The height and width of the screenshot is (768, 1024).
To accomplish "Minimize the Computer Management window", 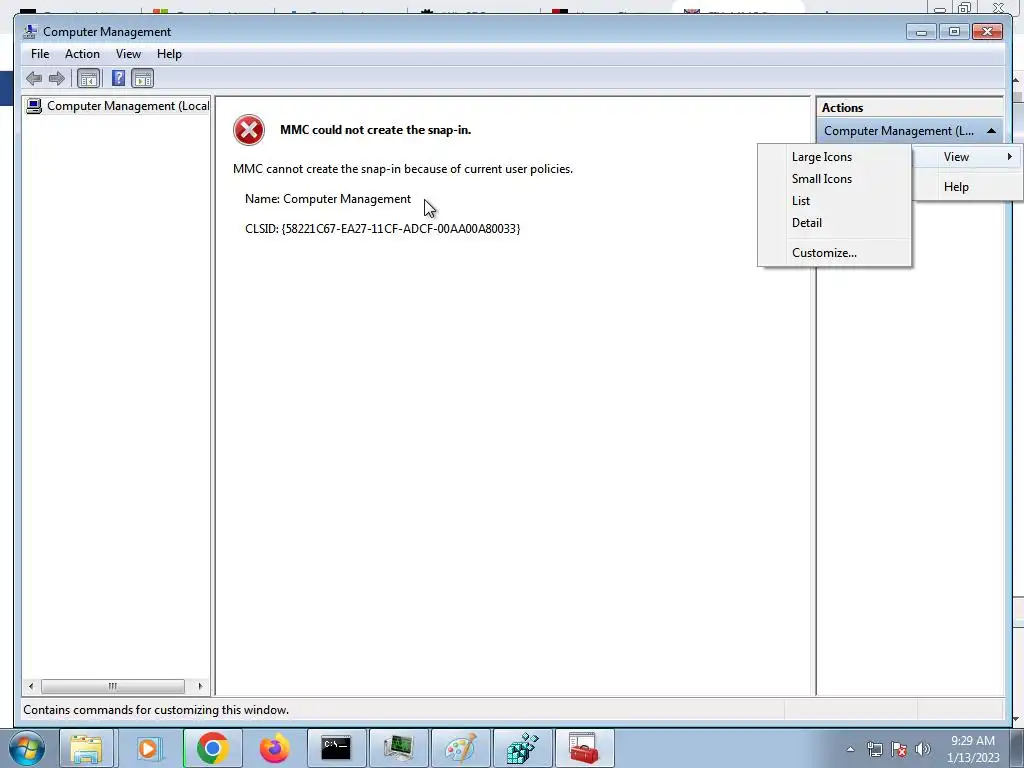I will tap(921, 31).
